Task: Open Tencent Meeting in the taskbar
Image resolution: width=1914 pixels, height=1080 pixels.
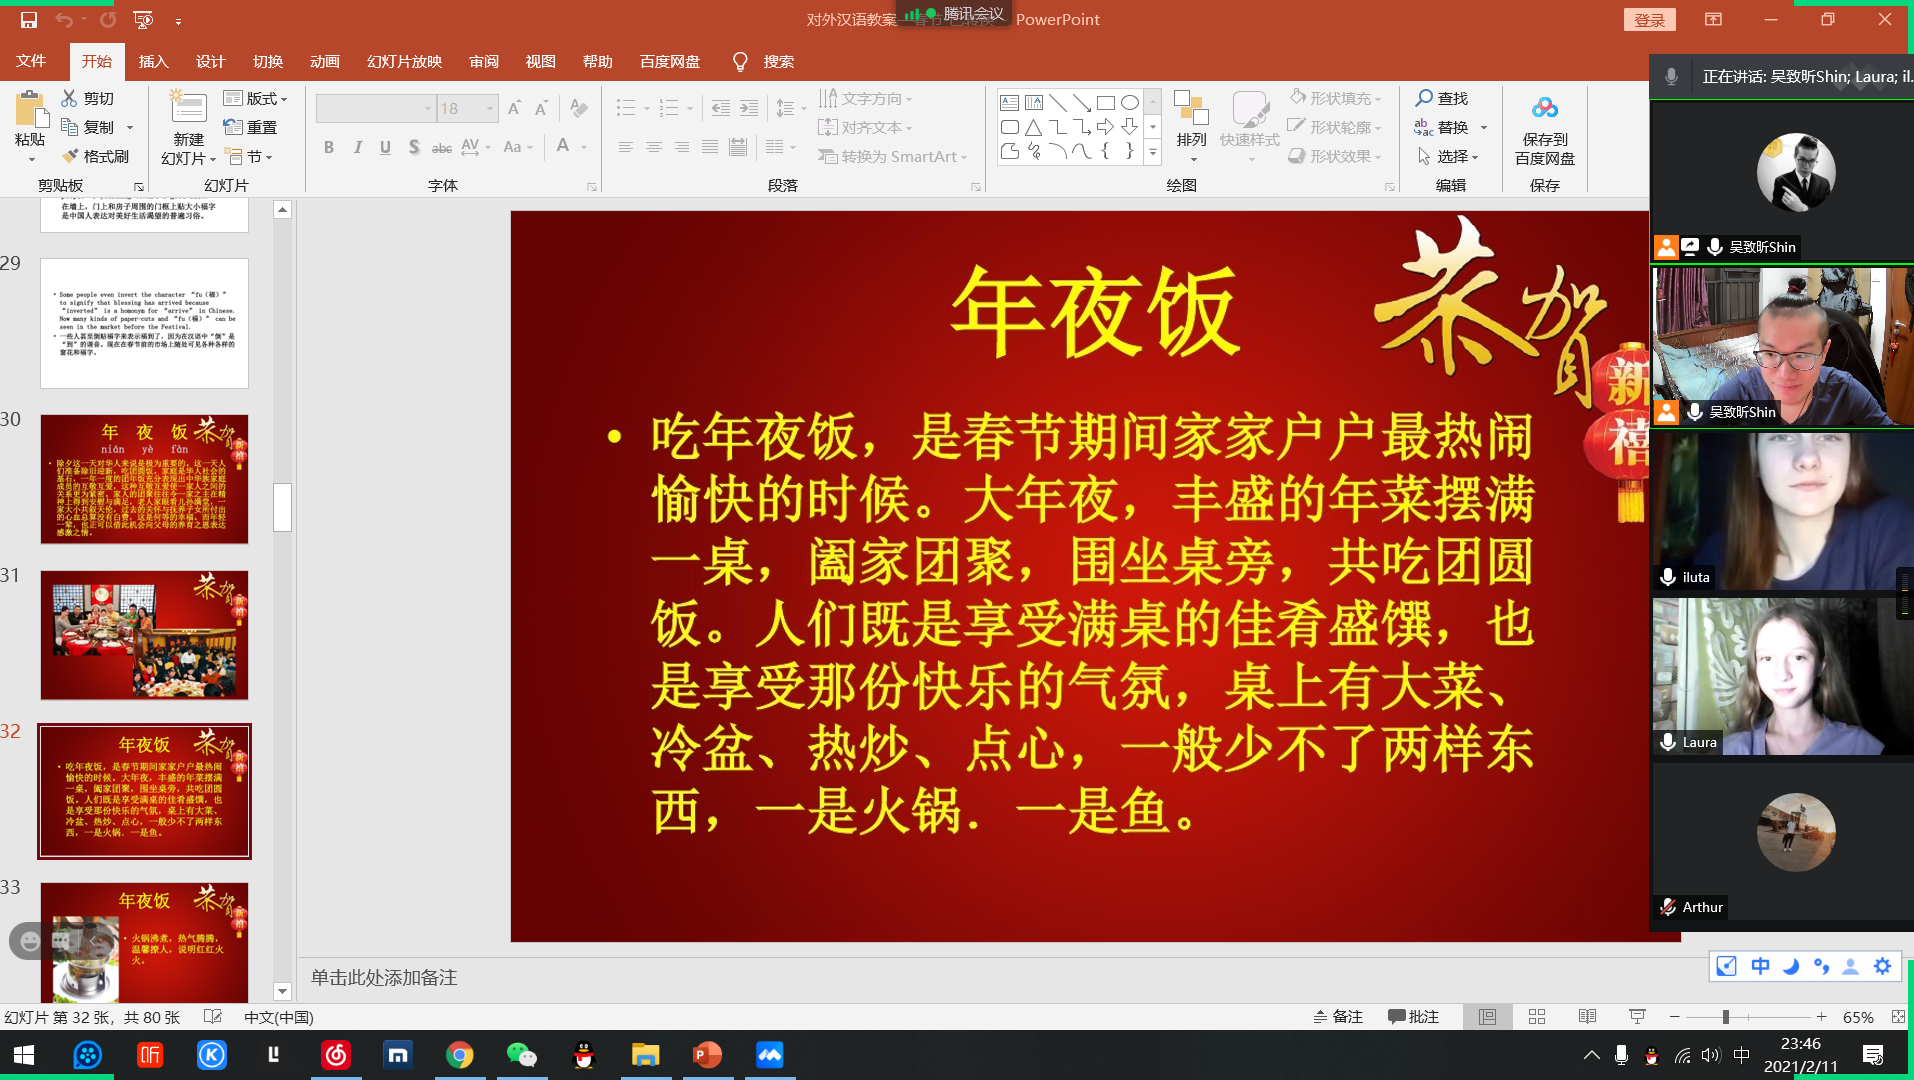Action: [769, 1055]
